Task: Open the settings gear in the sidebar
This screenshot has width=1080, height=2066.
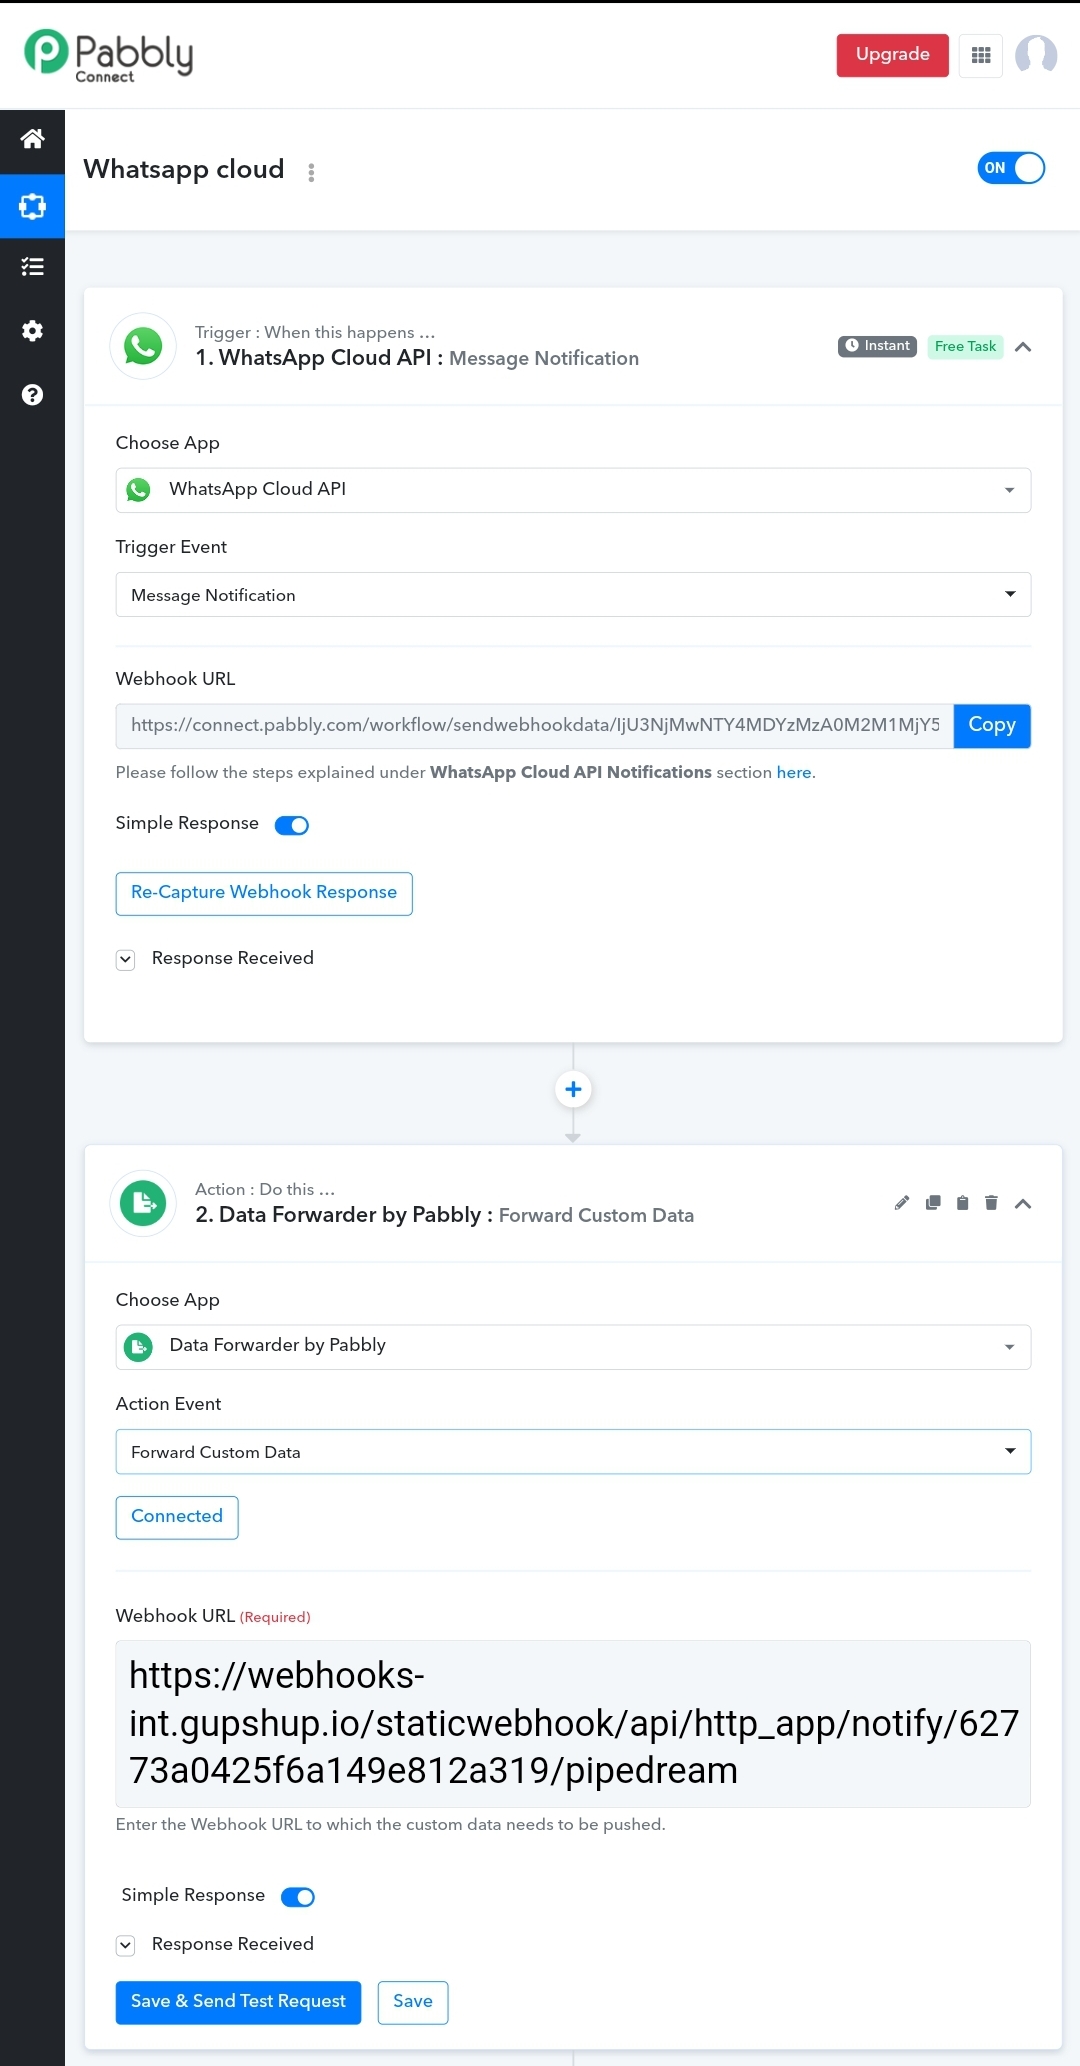Action: click(32, 331)
